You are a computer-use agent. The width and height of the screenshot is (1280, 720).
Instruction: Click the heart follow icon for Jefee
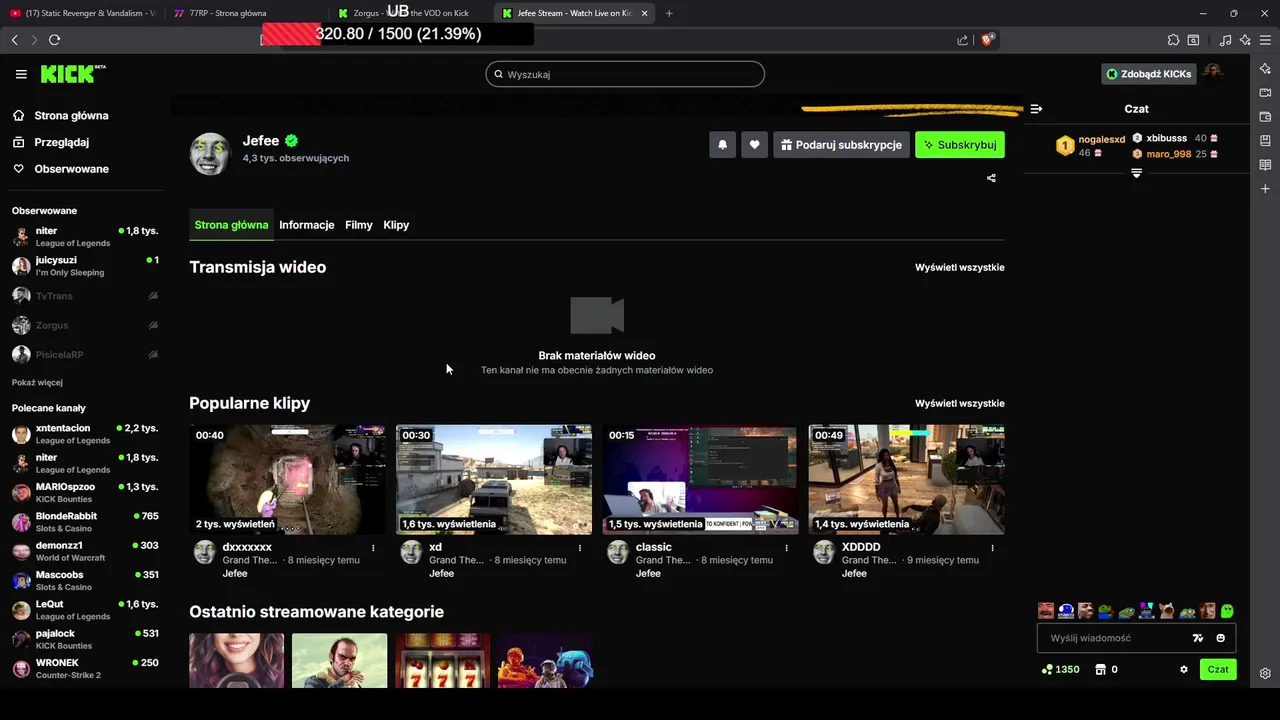(754, 145)
